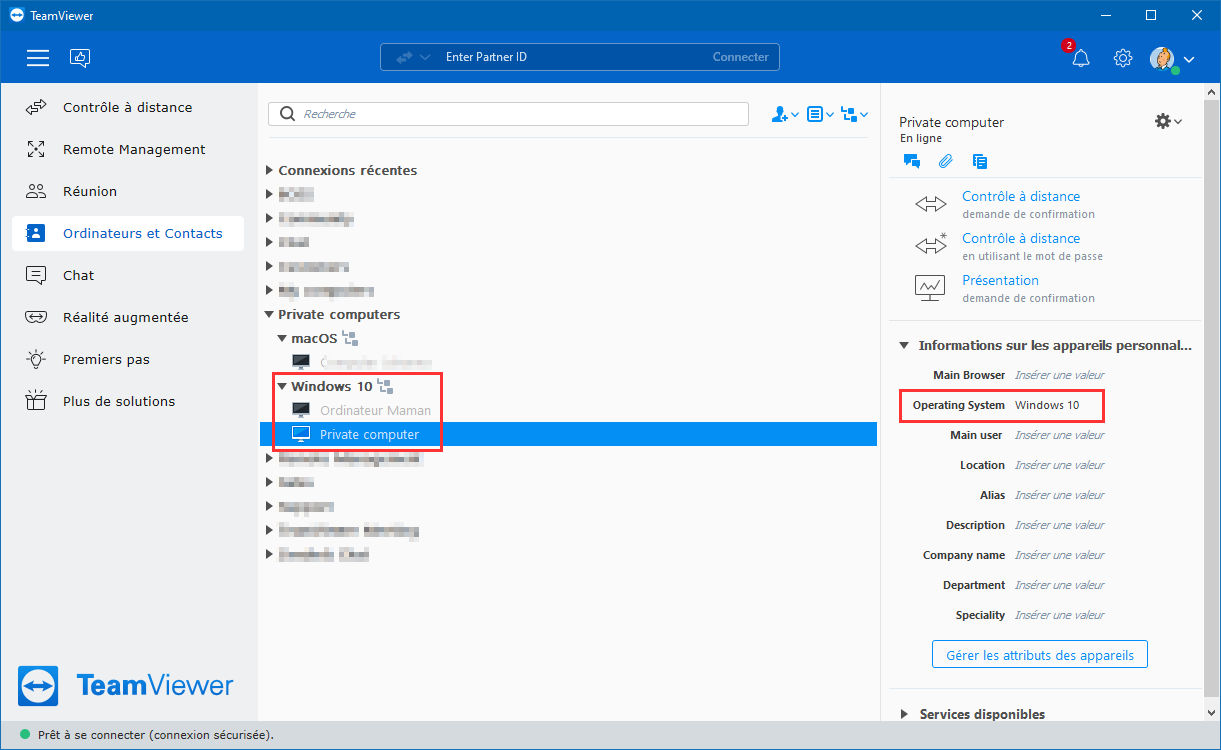1221x750 pixels.
Task: Start chat with Private computer icon
Action: coord(911,161)
